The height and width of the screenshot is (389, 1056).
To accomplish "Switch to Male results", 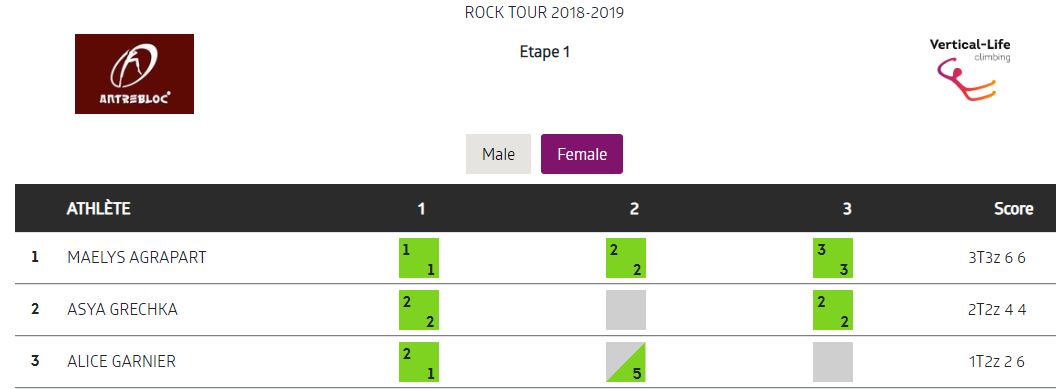I will pyautogui.click(x=498, y=154).
